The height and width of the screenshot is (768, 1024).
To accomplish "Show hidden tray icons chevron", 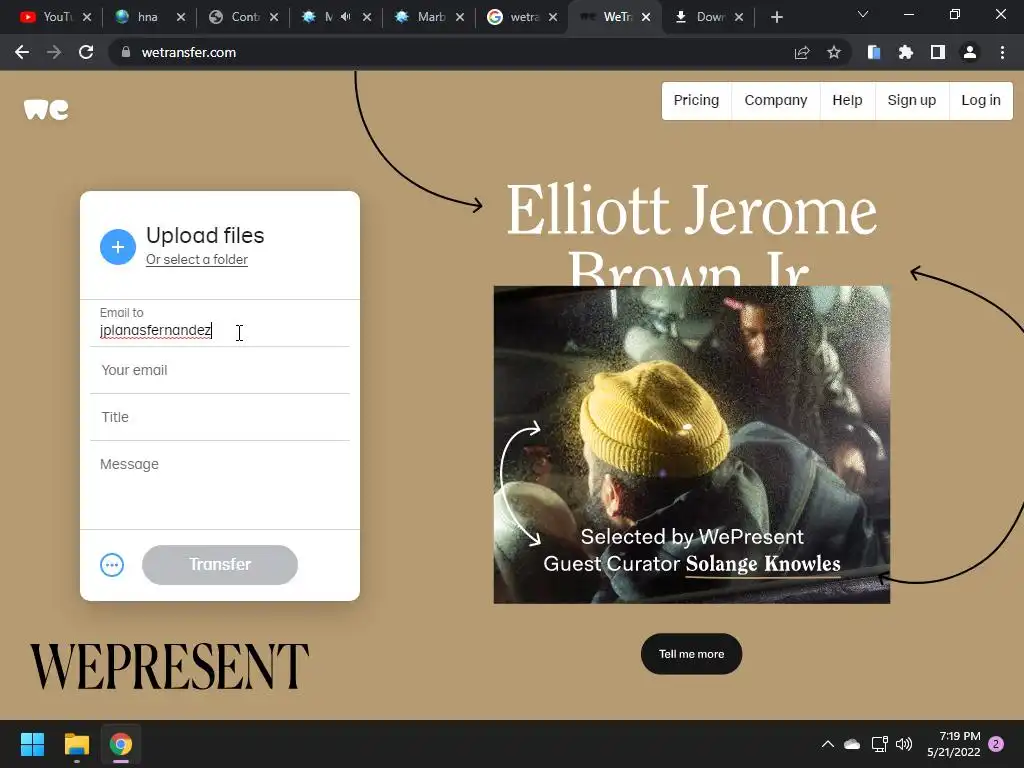I will (827, 744).
